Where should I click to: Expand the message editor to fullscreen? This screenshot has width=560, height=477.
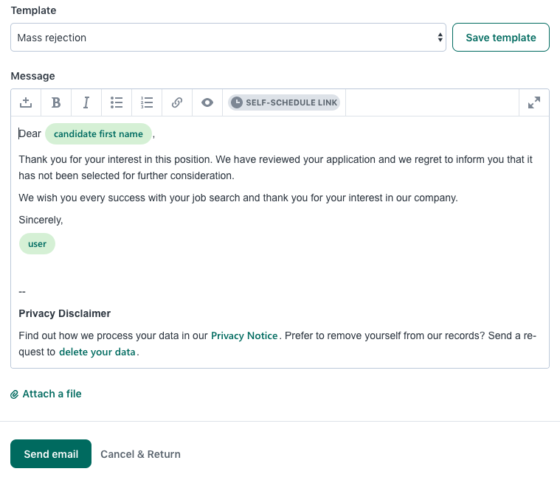[534, 102]
